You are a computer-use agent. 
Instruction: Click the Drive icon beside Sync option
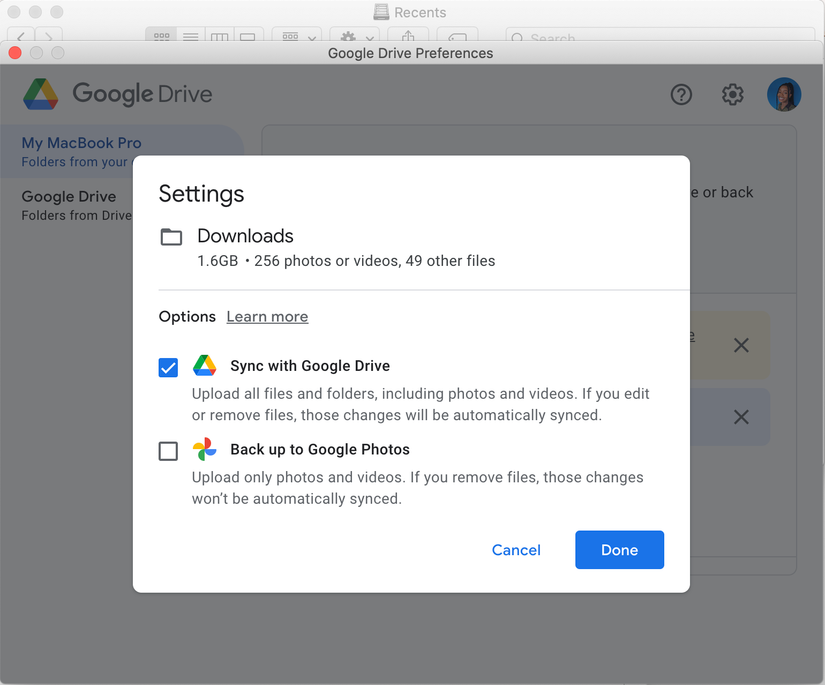pos(204,365)
